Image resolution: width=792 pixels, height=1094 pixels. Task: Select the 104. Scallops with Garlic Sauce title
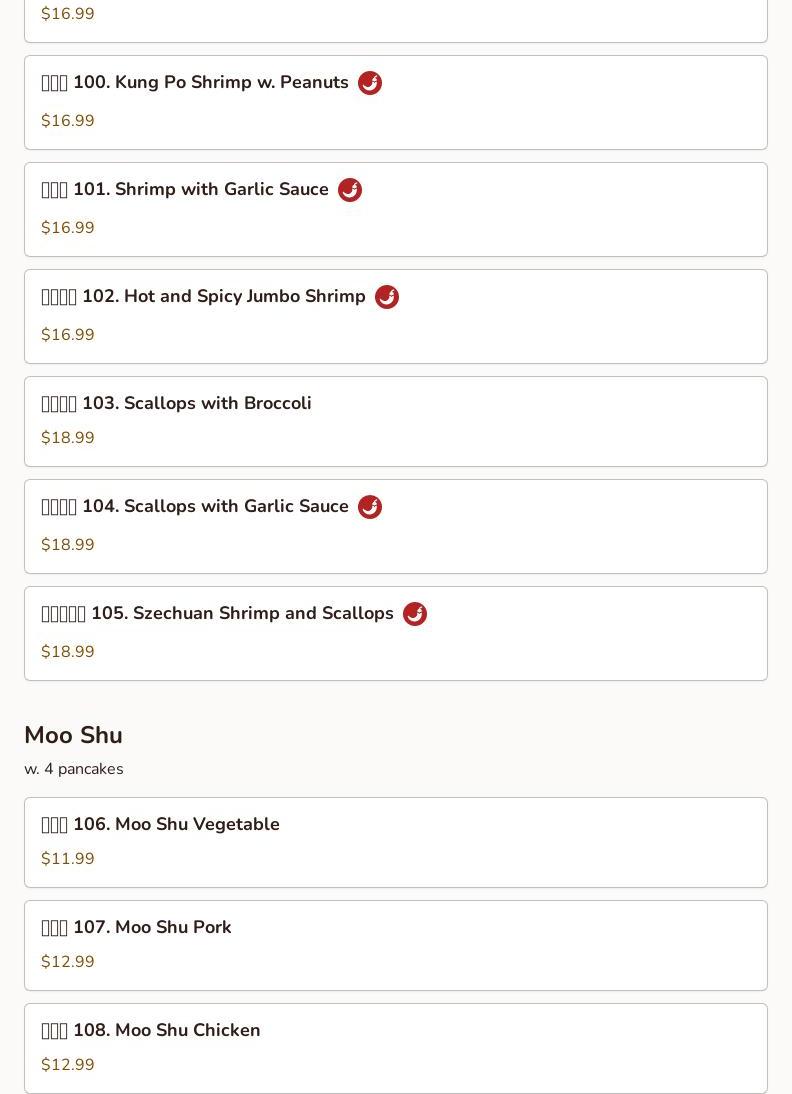click(195, 507)
